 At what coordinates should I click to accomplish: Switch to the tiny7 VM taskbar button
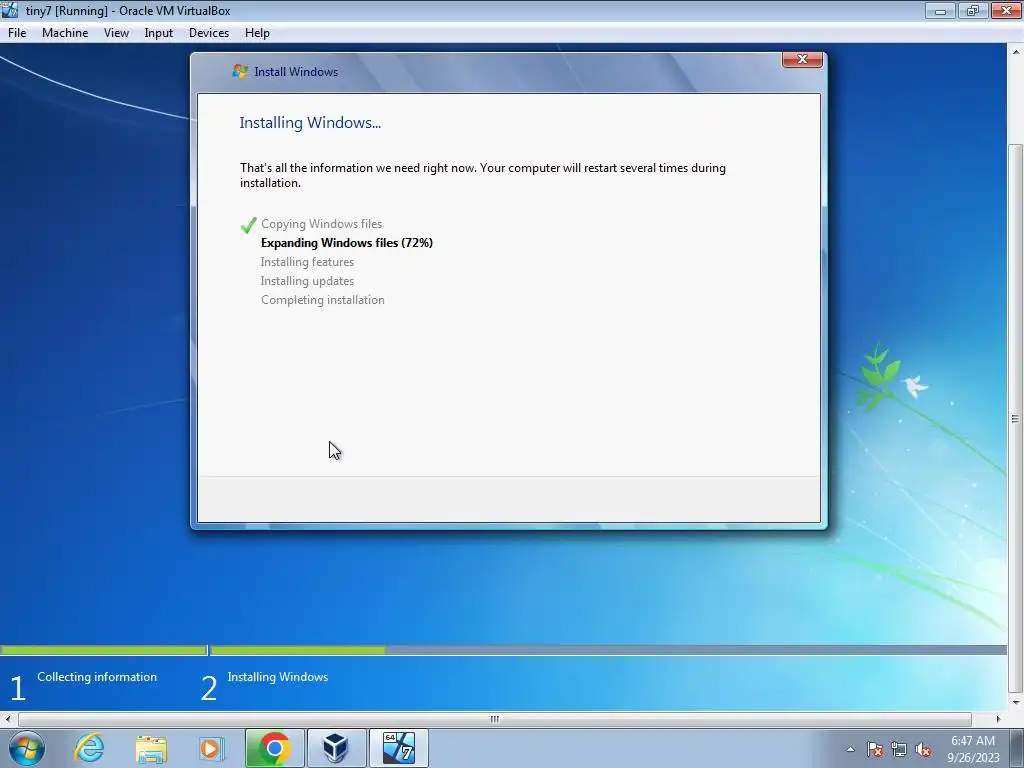(x=398, y=748)
